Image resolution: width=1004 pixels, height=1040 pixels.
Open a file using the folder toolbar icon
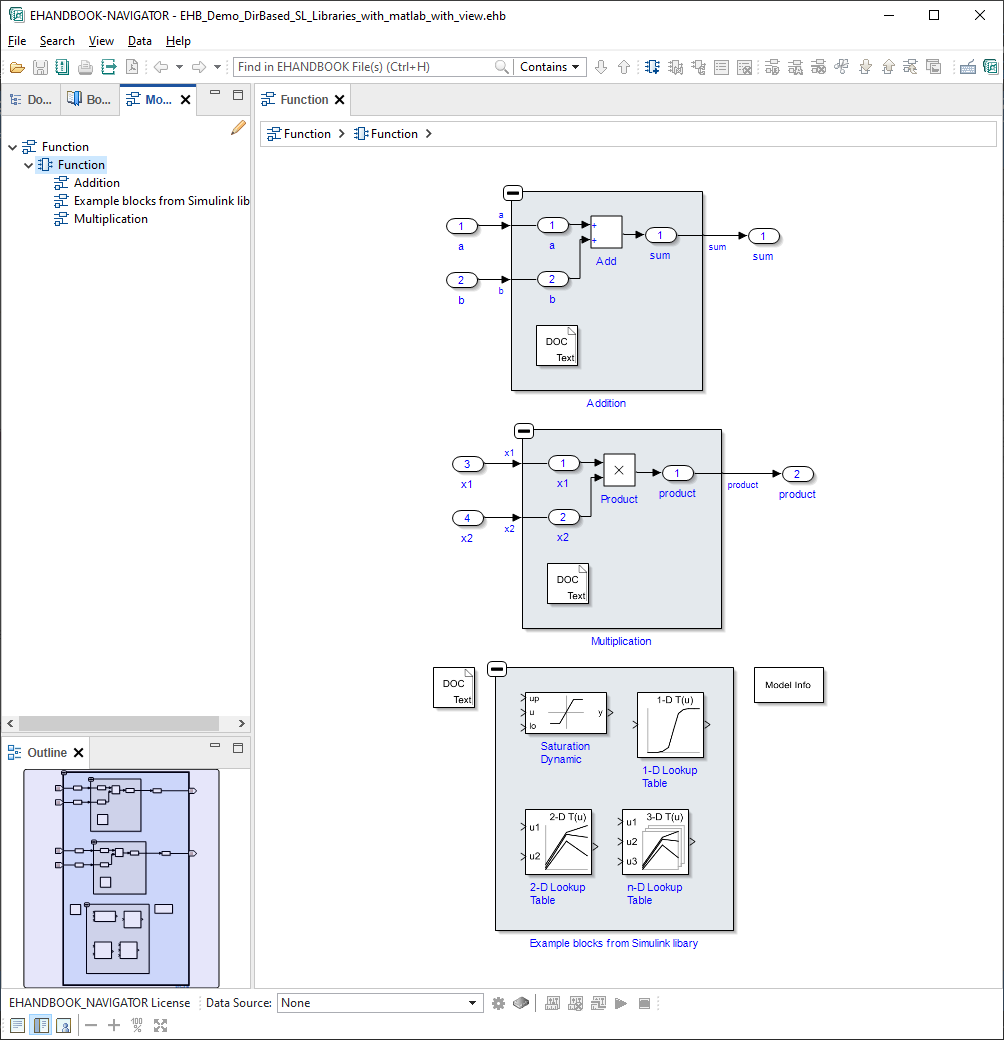click(x=18, y=67)
